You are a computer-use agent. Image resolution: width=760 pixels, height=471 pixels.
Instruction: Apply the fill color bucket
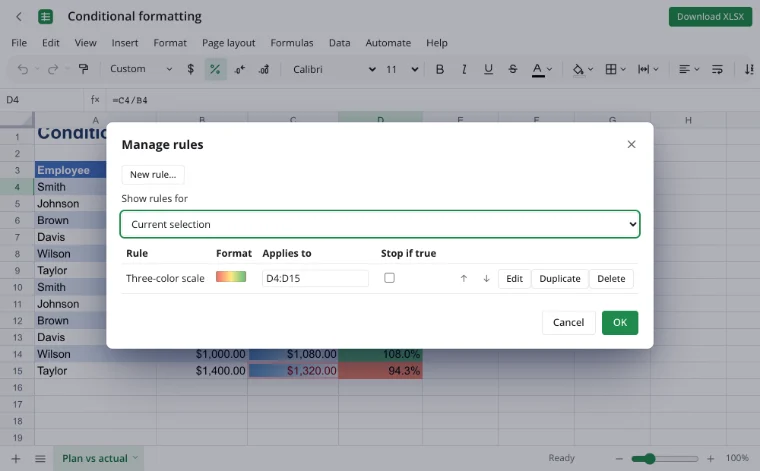tap(578, 70)
